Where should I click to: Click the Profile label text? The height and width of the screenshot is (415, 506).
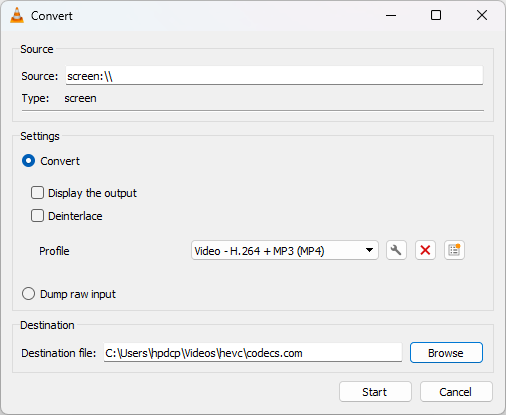click(54, 251)
